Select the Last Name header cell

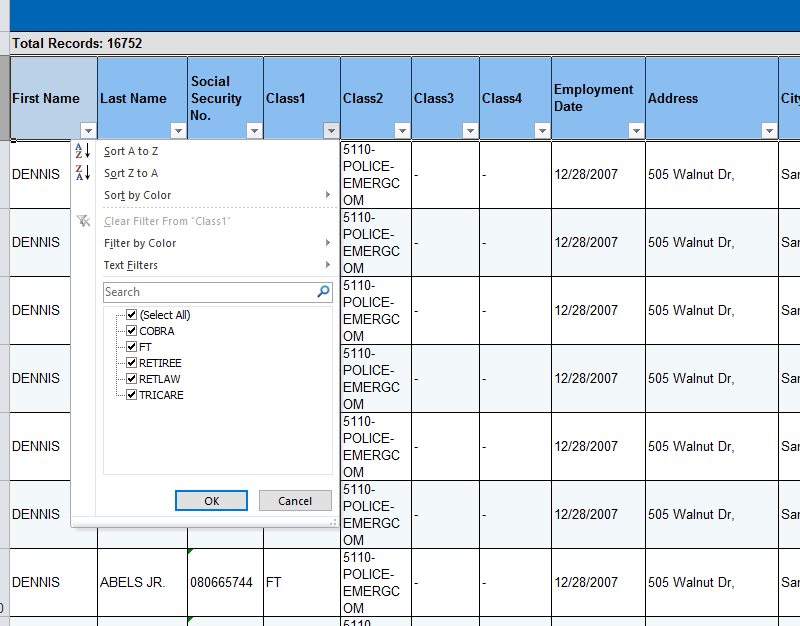[x=142, y=98]
